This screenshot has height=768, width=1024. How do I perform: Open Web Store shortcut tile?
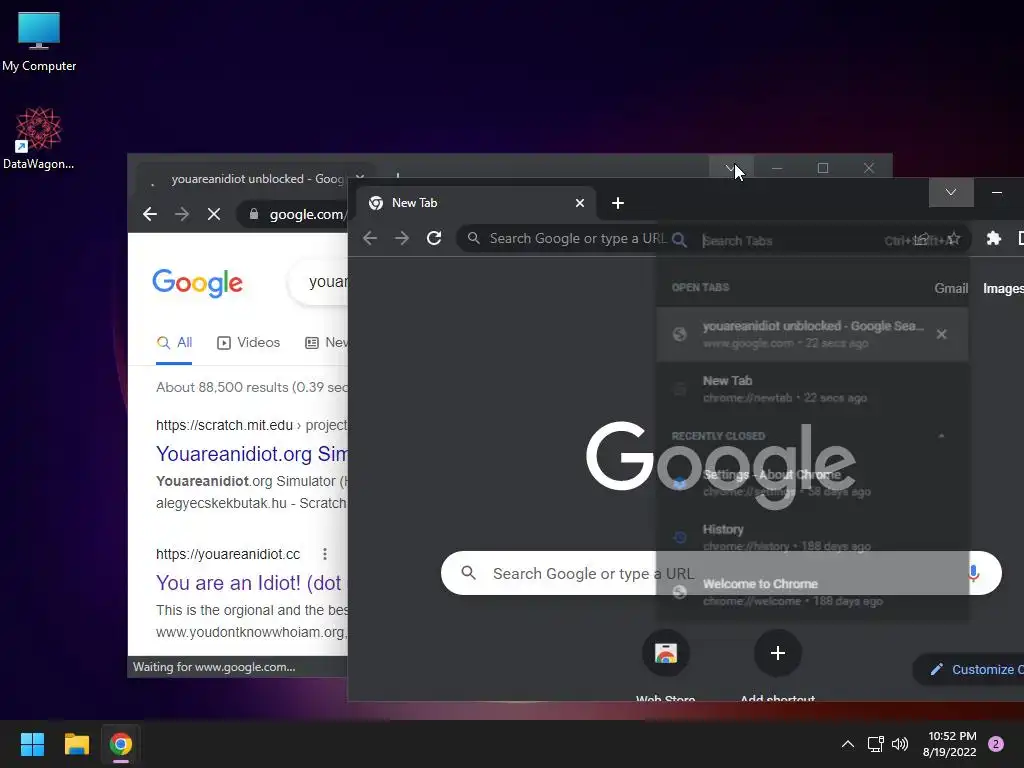point(665,665)
